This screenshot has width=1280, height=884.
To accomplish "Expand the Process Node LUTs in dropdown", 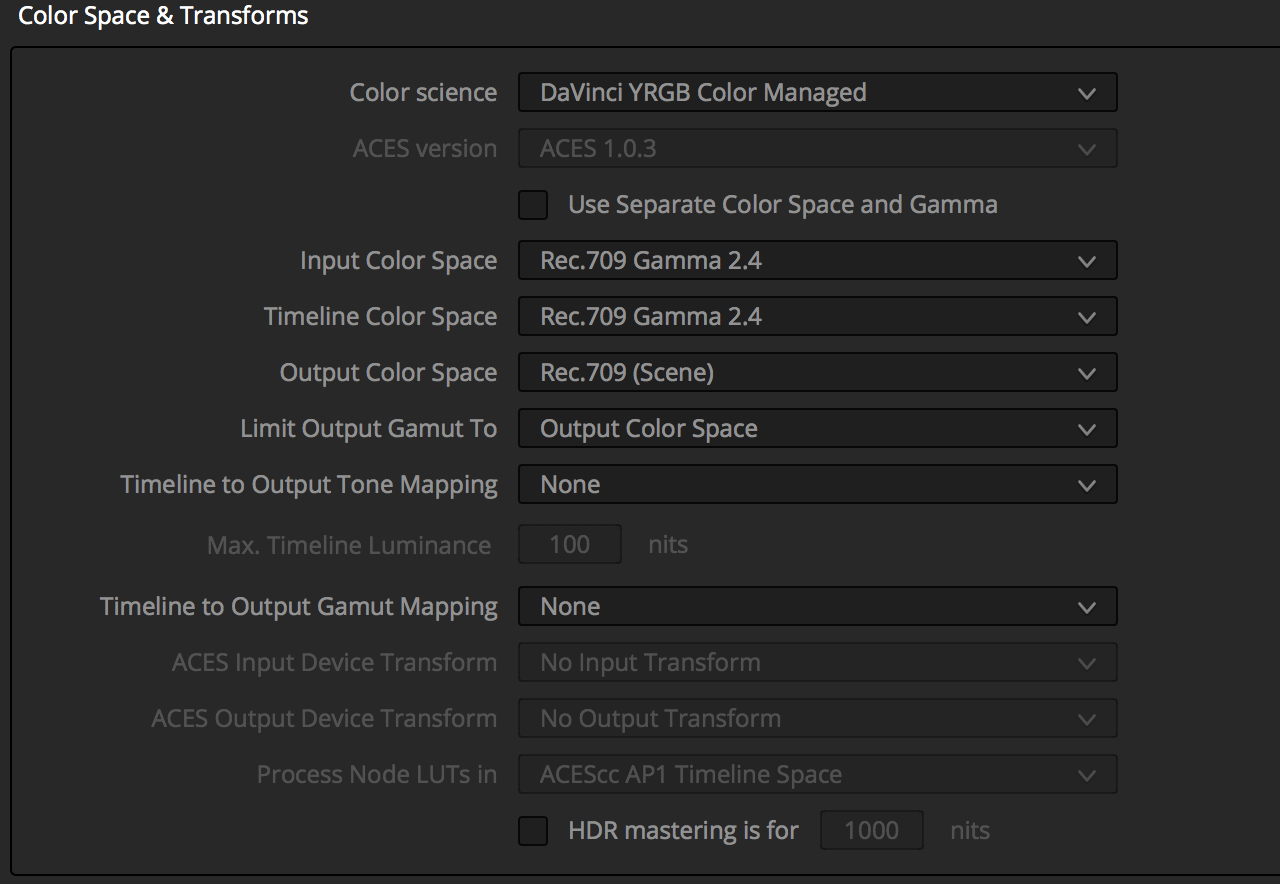I will [x=817, y=774].
